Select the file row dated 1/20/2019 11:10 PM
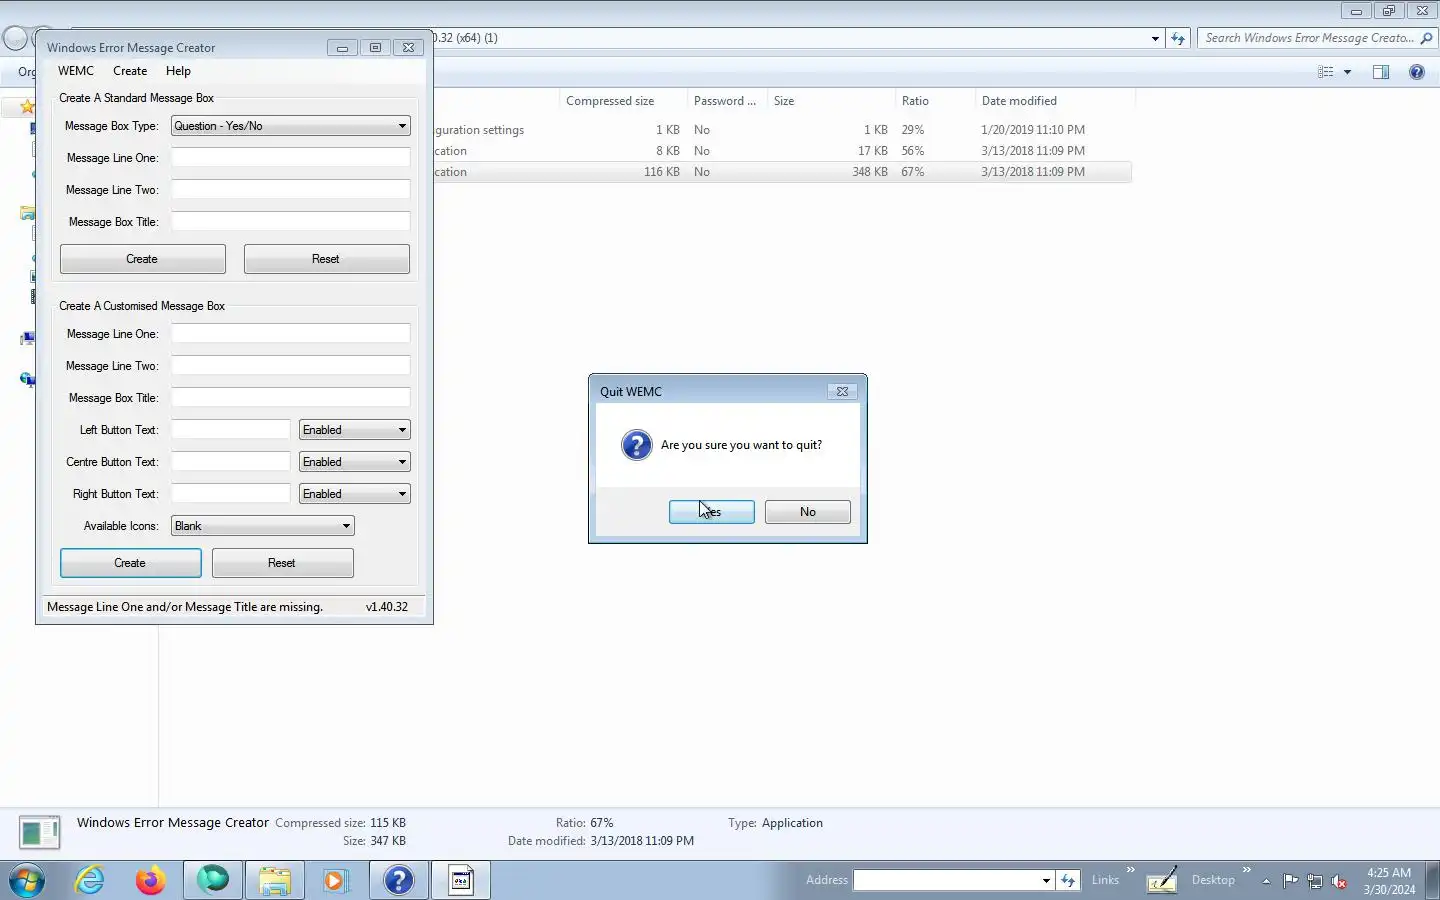The width and height of the screenshot is (1440, 900). click(x=782, y=130)
